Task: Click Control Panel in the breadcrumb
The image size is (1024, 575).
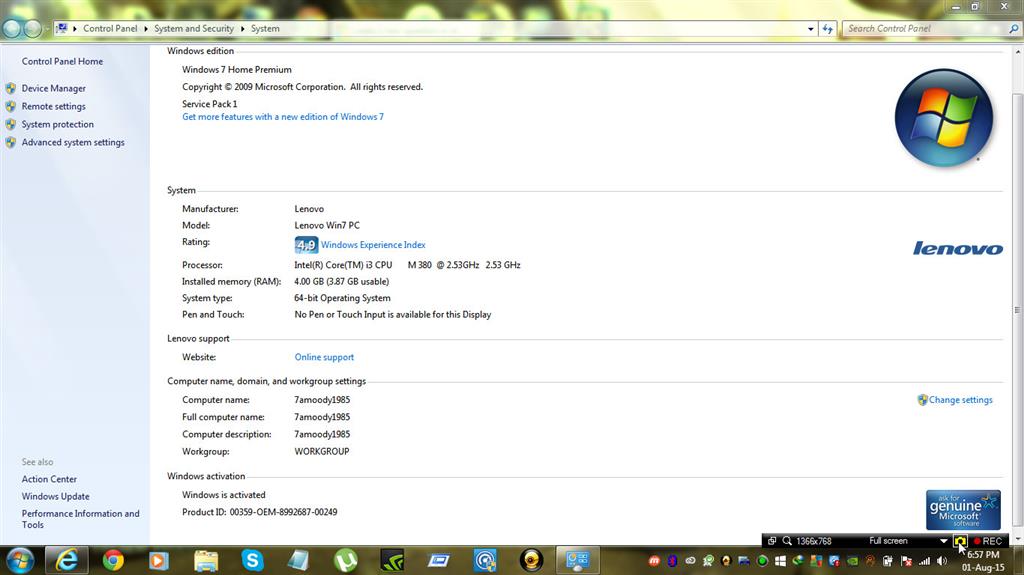Action: coord(110,29)
